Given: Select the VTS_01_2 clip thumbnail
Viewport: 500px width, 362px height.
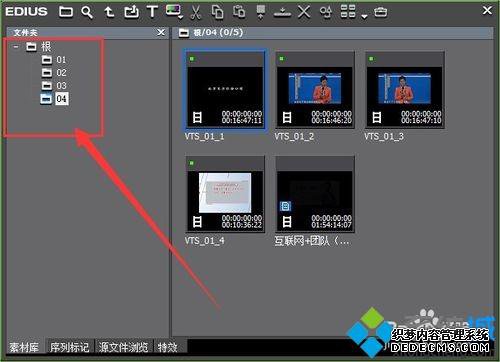Looking at the screenshot, I should tap(315, 90).
